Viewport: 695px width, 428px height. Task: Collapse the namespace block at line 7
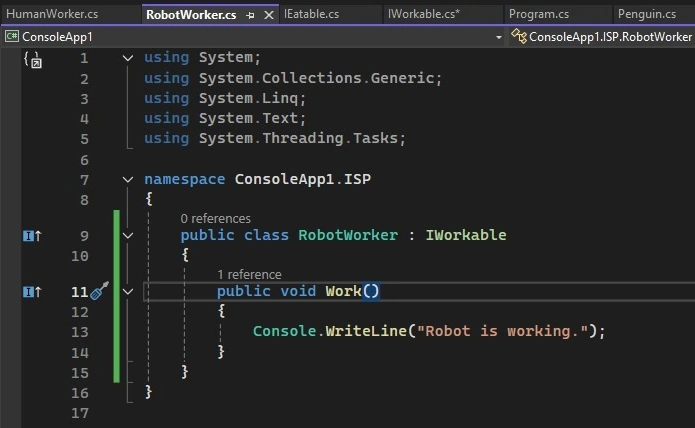click(x=128, y=179)
